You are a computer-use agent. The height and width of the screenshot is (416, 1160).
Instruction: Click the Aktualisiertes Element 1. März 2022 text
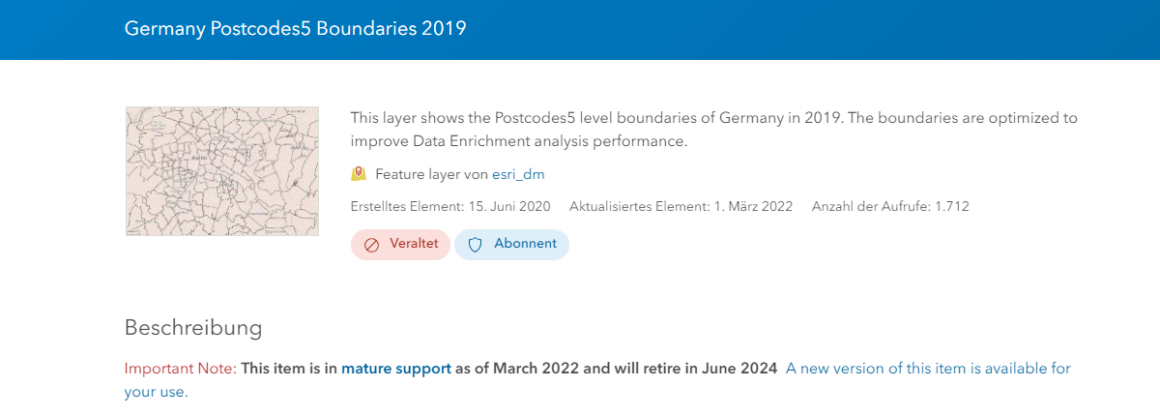tap(681, 207)
